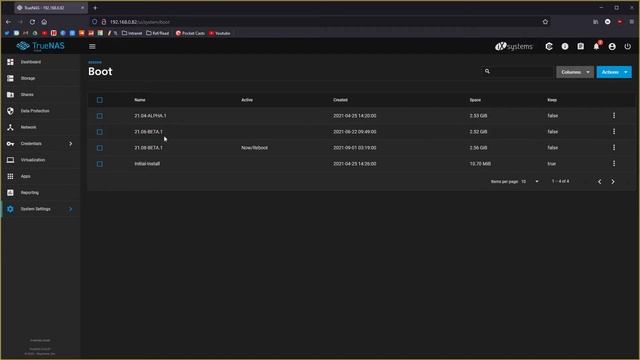
Task: Click the Dashboard icon in the sidebar
Action: click(10, 62)
